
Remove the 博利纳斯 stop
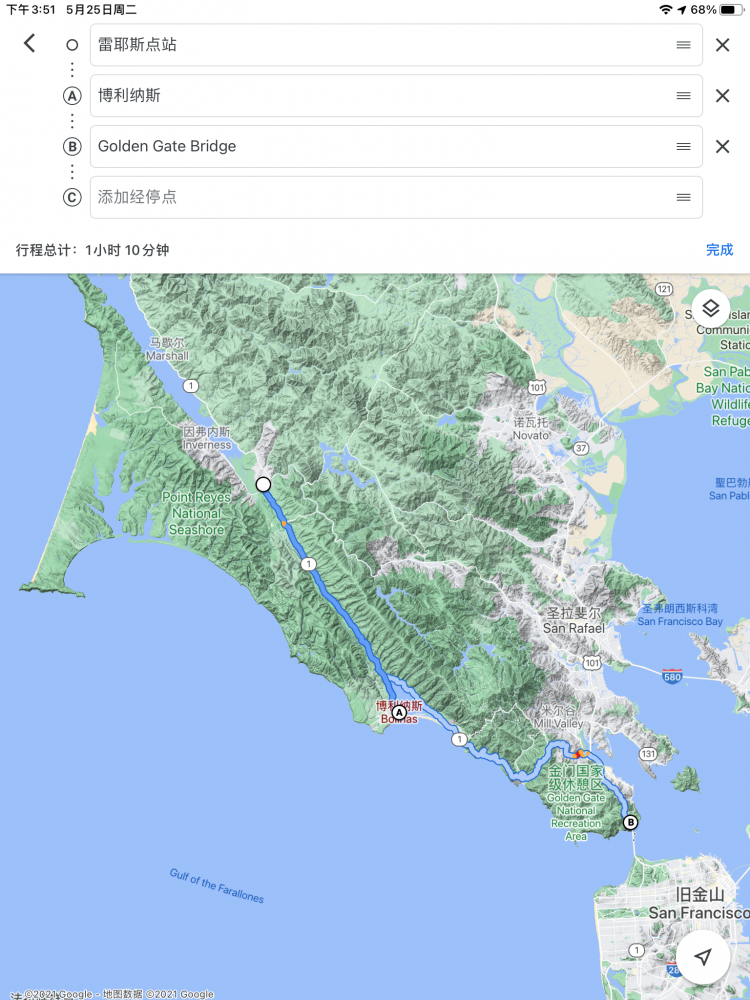tap(722, 96)
